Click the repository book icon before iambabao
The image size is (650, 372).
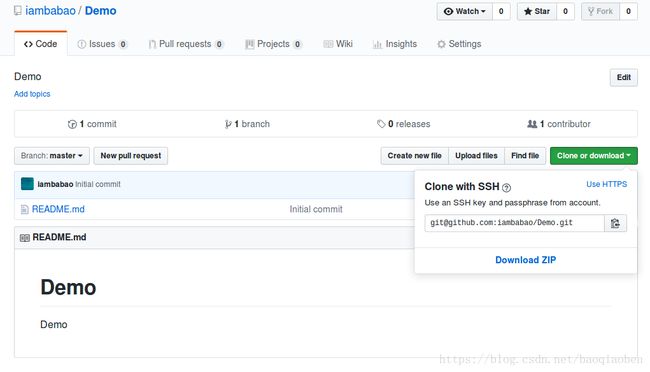18,10
